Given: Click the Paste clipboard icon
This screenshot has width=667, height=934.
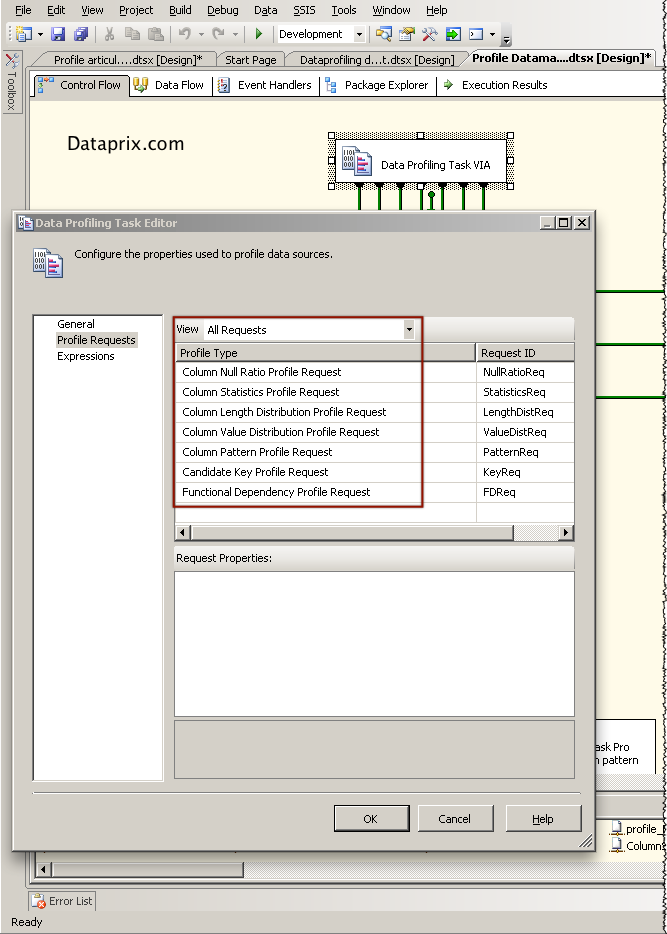Looking at the screenshot, I should pyautogui.click(x=155, y=34).
